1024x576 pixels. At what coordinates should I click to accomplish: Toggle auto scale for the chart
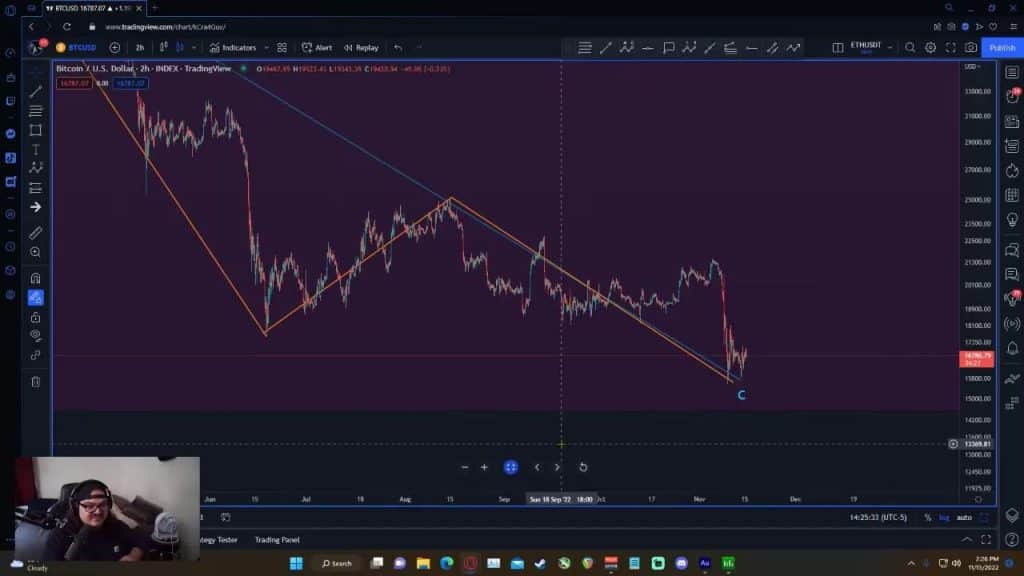pyautogui.click(x=964, y=517)
